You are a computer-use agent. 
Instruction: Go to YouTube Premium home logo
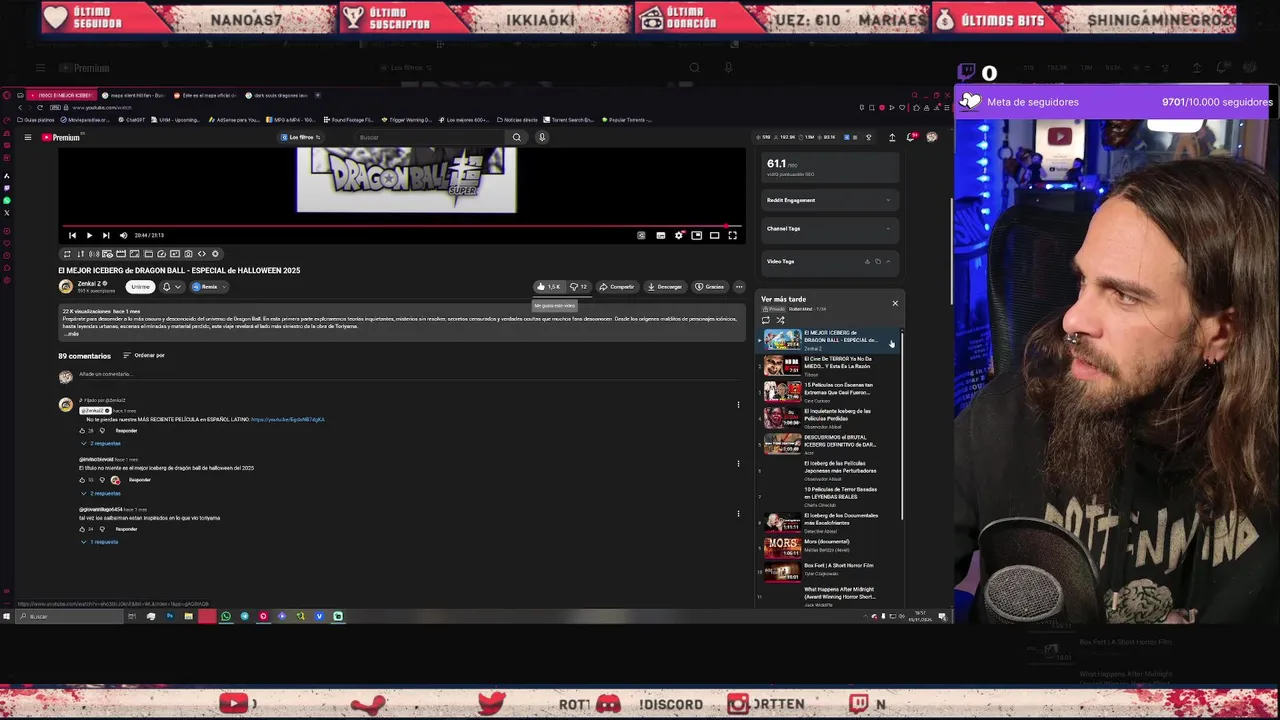point(61,137)
